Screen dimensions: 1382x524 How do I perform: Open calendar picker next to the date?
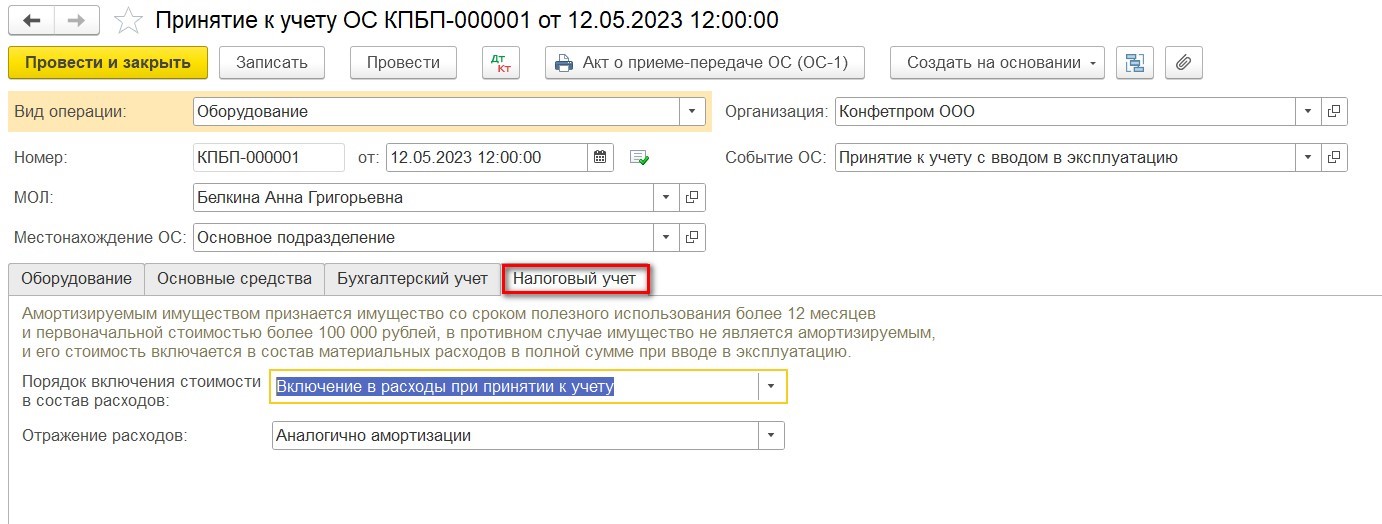tap(600, 157)
